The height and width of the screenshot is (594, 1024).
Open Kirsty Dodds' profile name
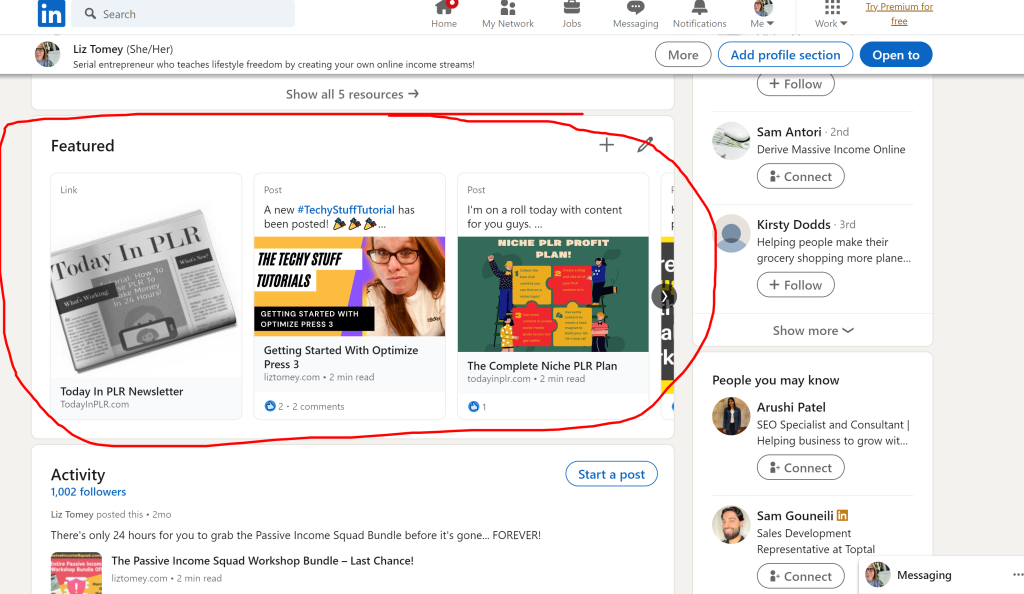tap(793, 225)
